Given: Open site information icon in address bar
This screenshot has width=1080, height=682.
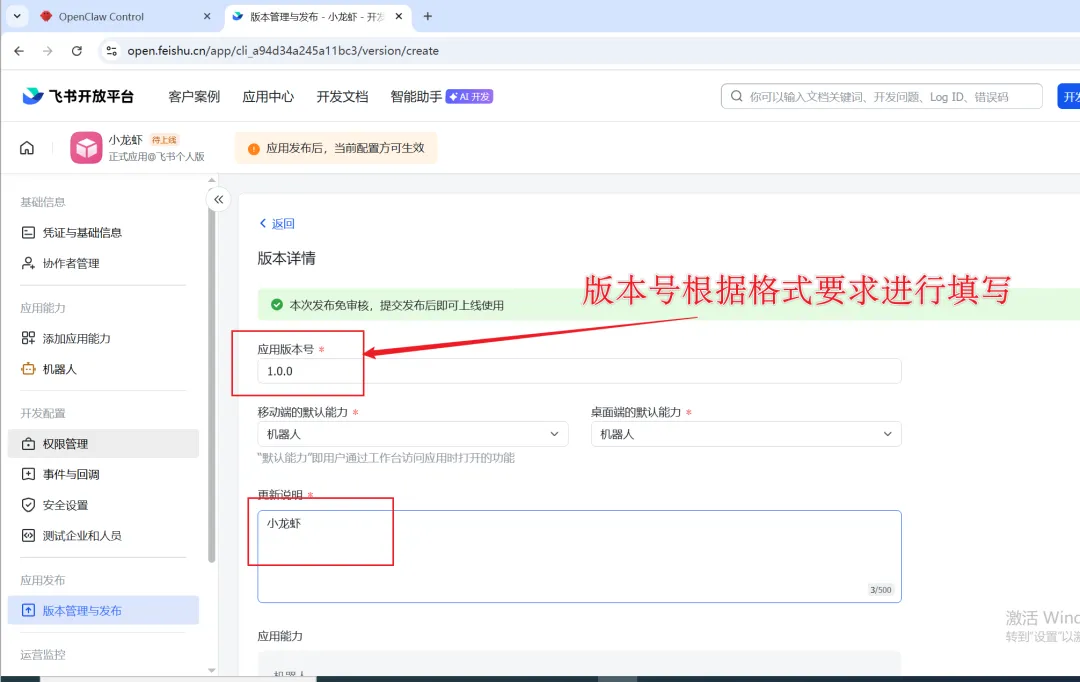Looking at the screenshot, I should click(x=111, y=51).
